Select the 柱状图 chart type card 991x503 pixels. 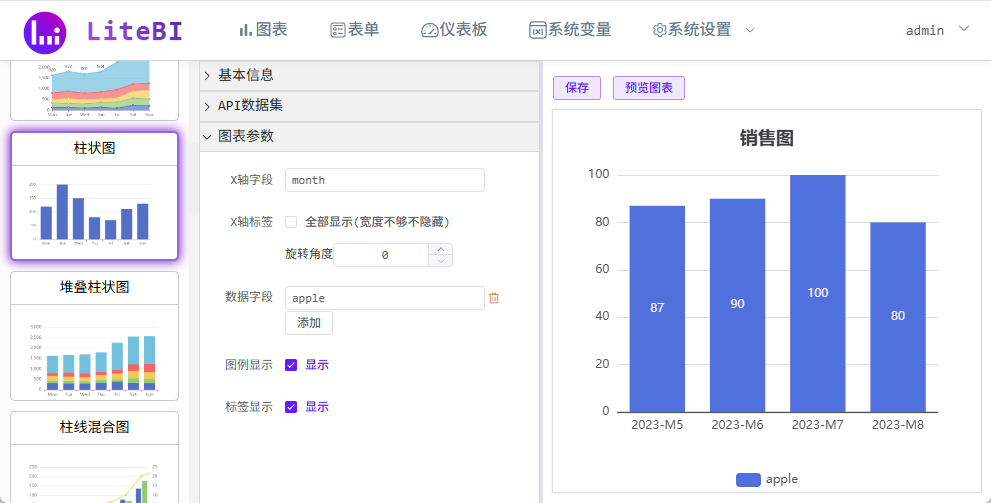pyautogui.click(x=95, y=196)
